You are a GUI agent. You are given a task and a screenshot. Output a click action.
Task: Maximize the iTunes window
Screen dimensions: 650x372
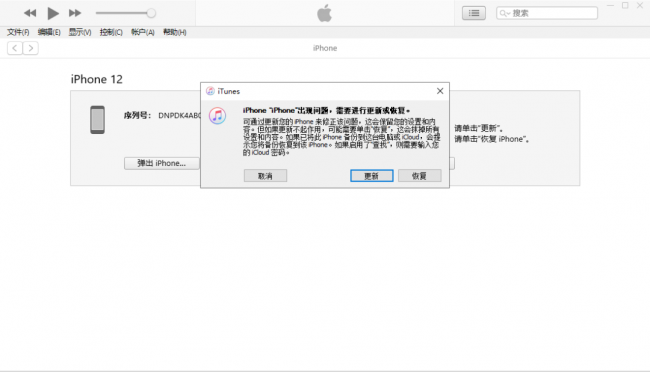coord(625,5)
